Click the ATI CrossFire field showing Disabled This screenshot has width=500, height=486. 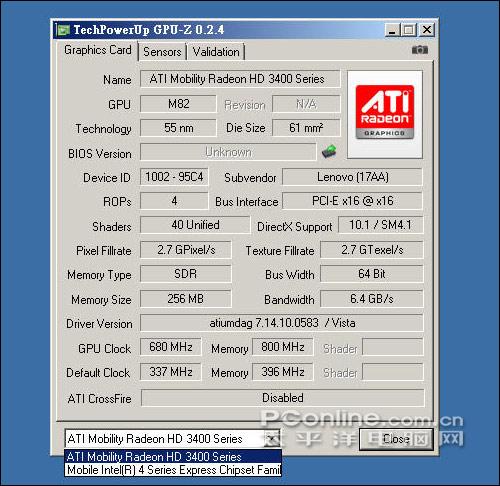[283, 398]
